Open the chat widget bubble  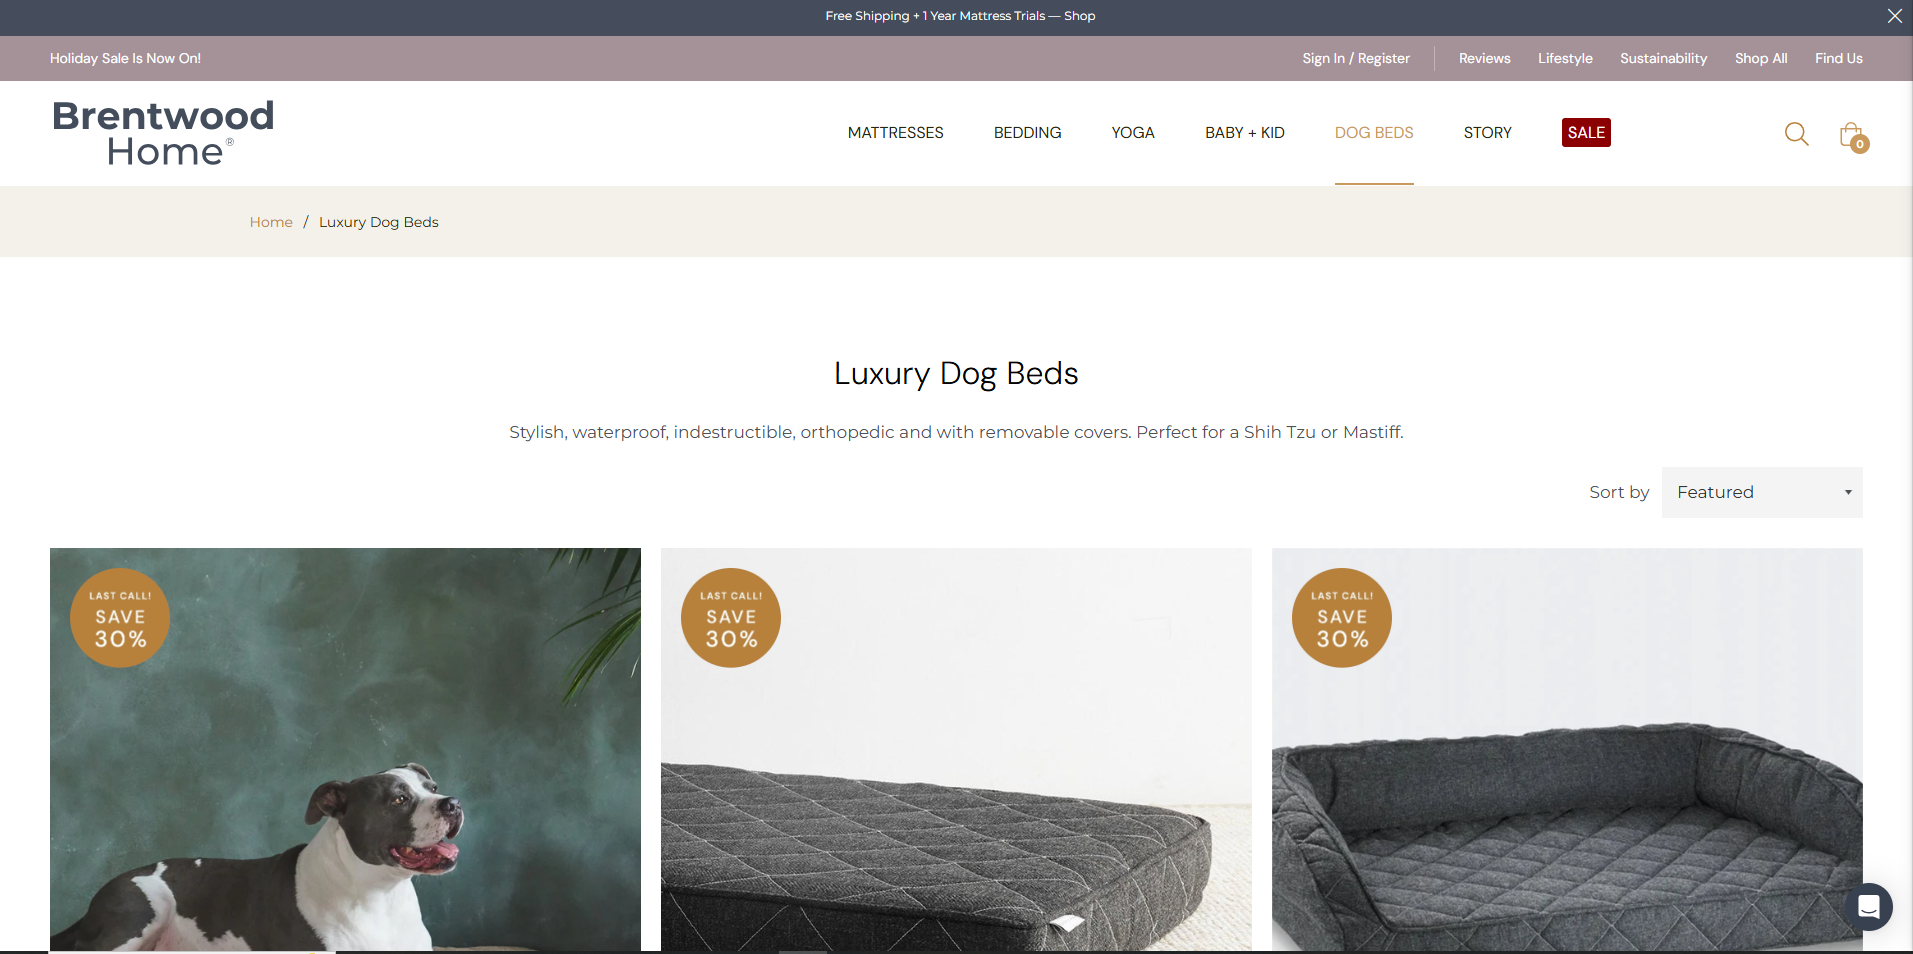[1868, 907]
